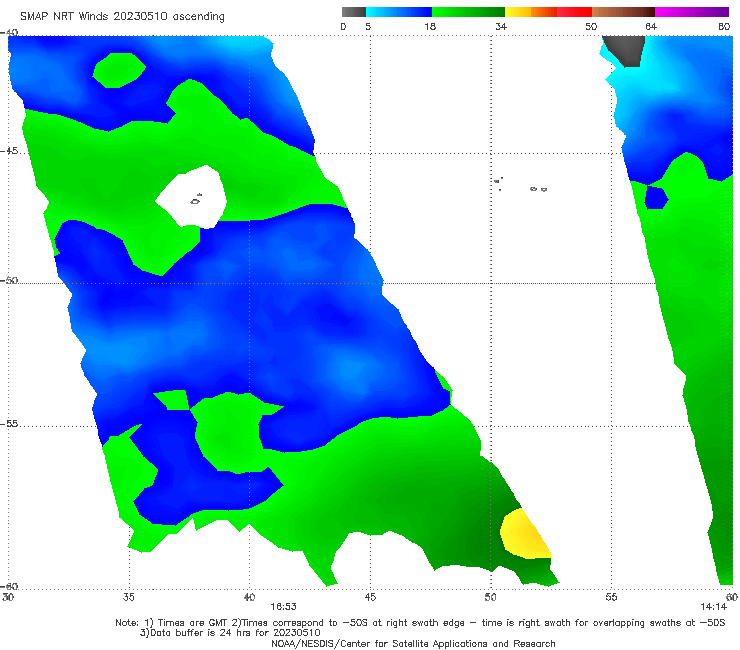This screenshot has height=650, width=740.
Task: Click the color bar label "34"
Action: point(501,26)
